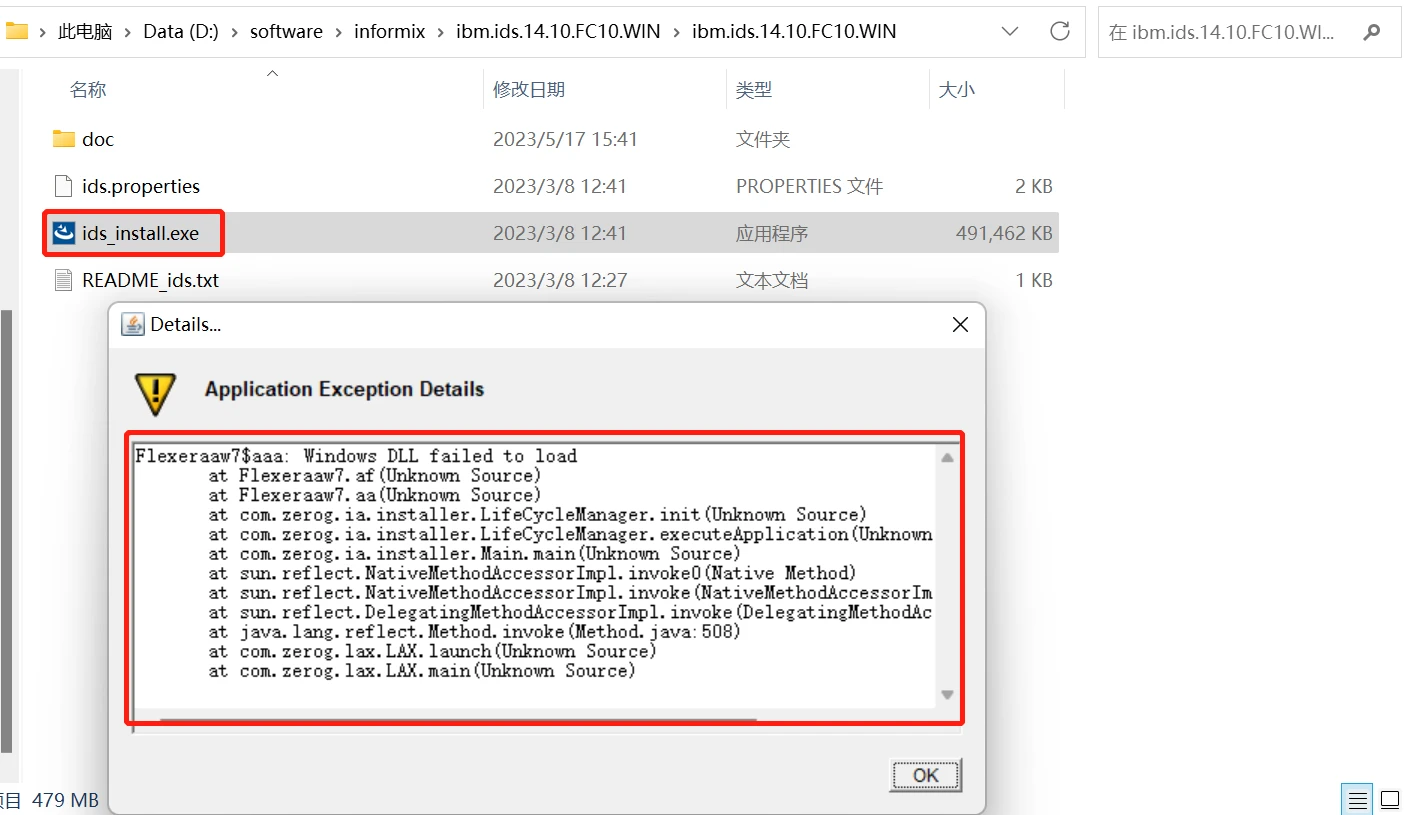Screen dimensions: 1407x815
Task: Switch to details view icon in status bar
Action: 1357,800
